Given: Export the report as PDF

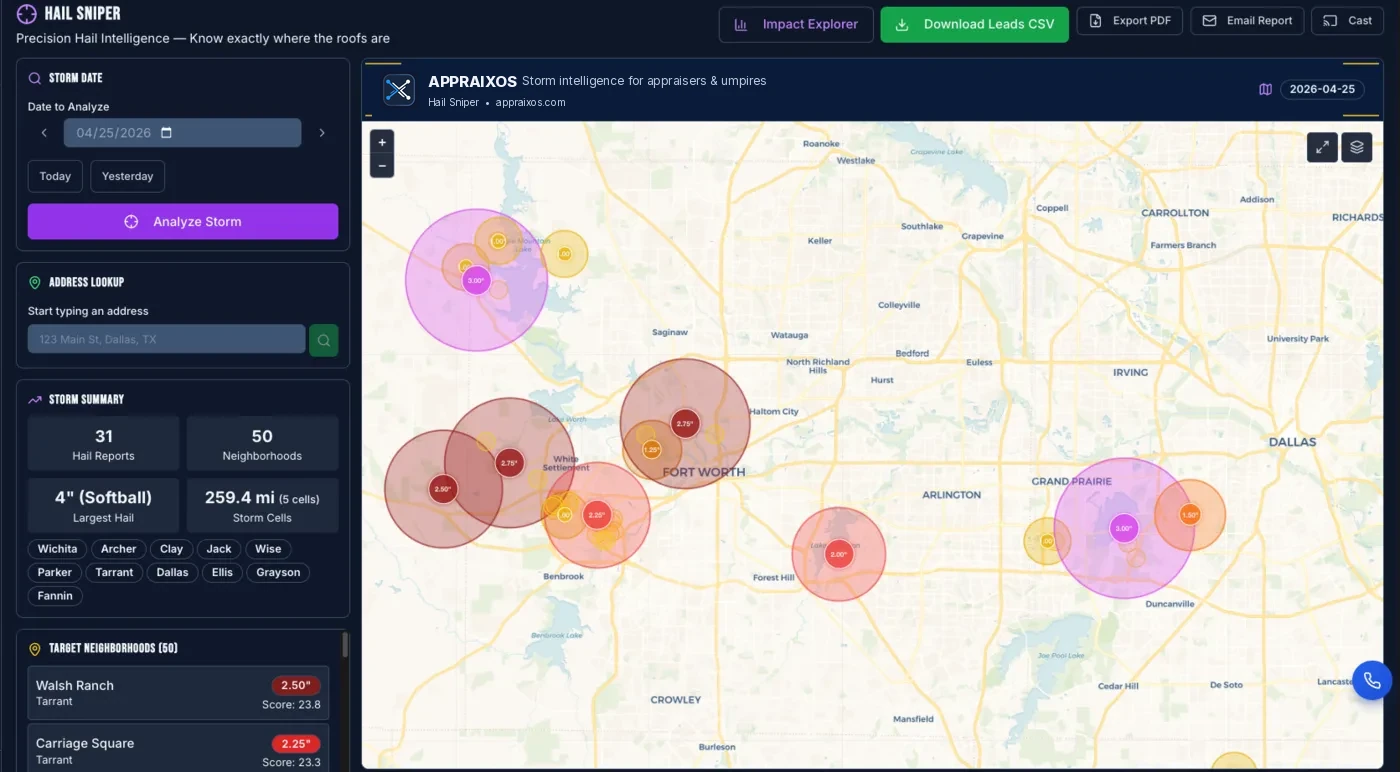Looking at the screenshot, I should pos(1129,21).
